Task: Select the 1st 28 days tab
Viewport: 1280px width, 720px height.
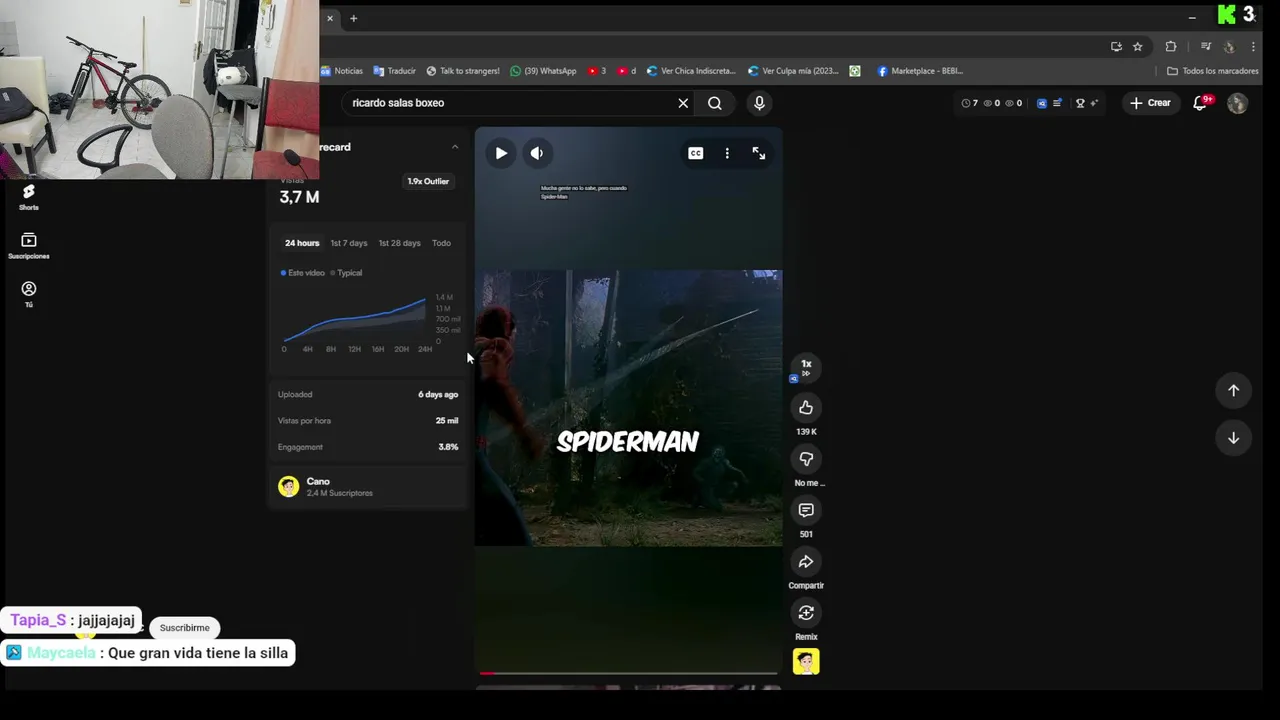Action: [399, 243]
